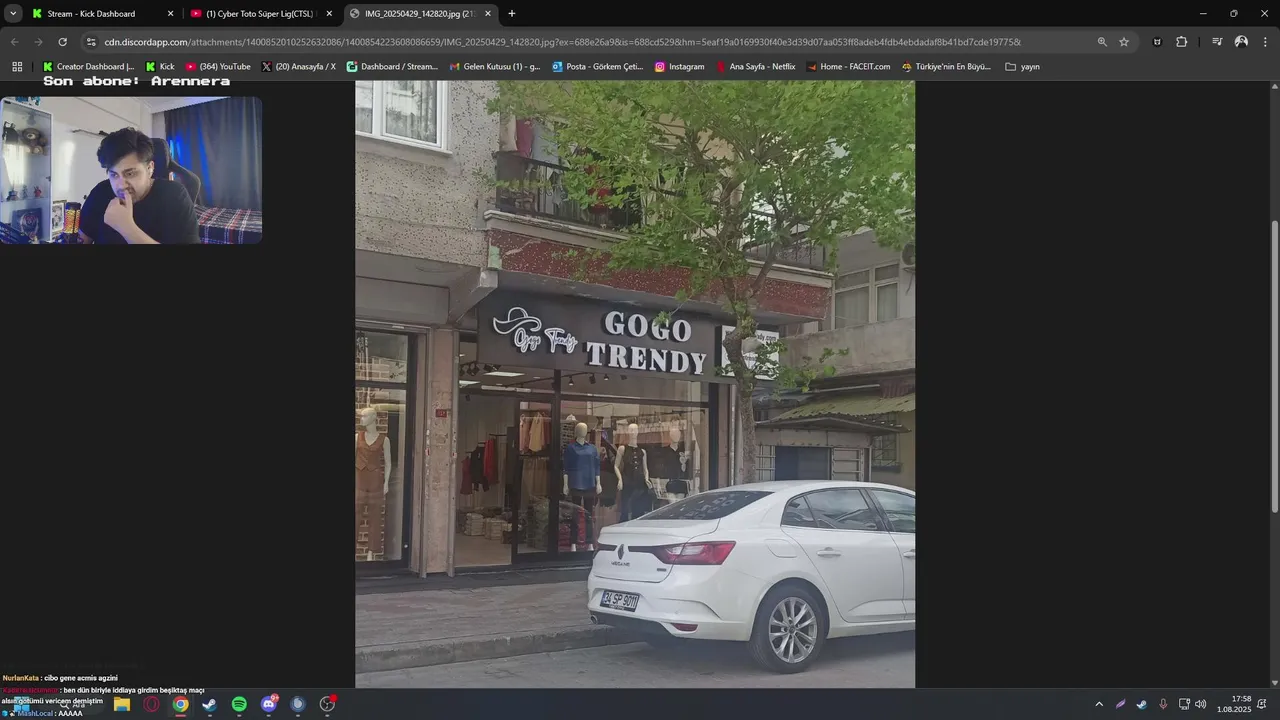Screen dimensions: 1280x720
Task: Open Google Chrome from the taskbar
Action: [x=180, y=704]
